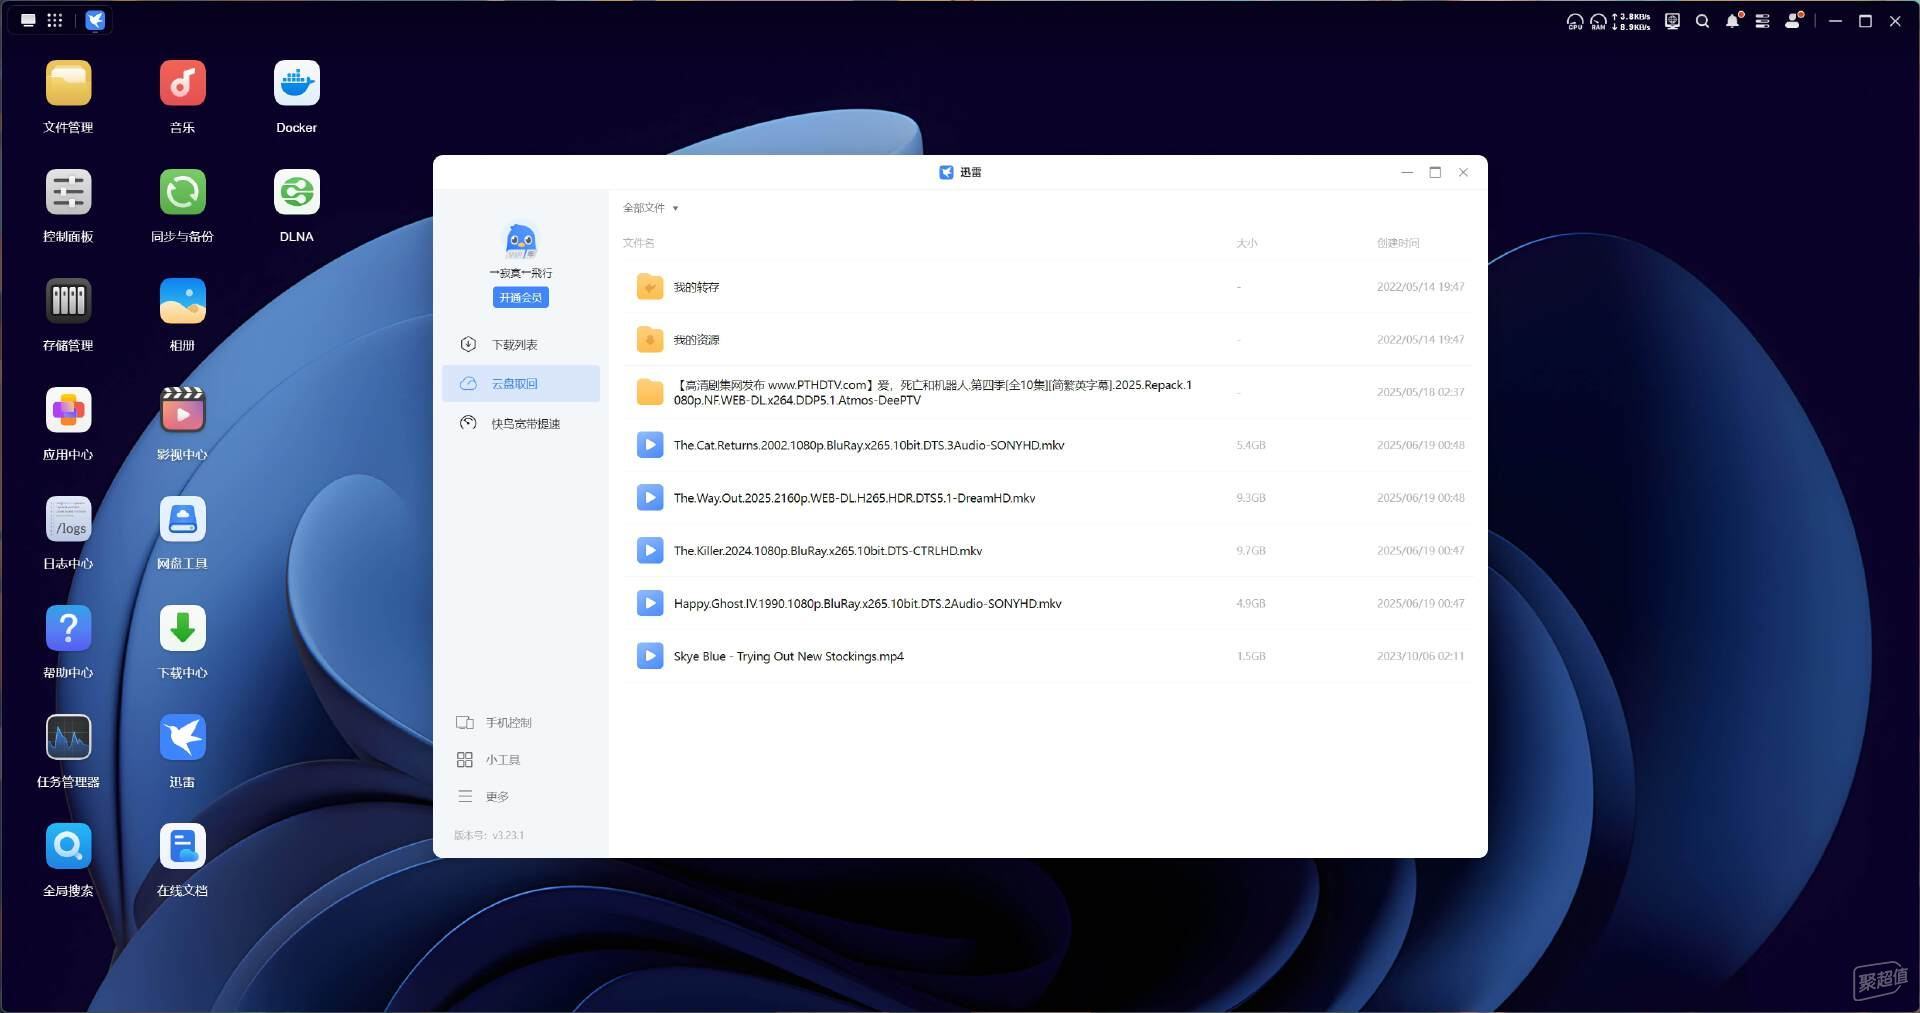Open 影视中心 app icon

(x=182, y=410)
